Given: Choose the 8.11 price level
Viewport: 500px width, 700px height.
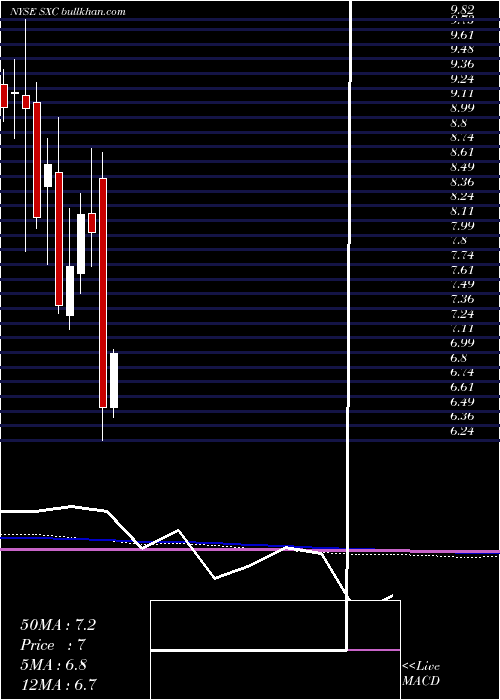Looking at the screenshot, I should pyautogui.click(x=462, y=211).
